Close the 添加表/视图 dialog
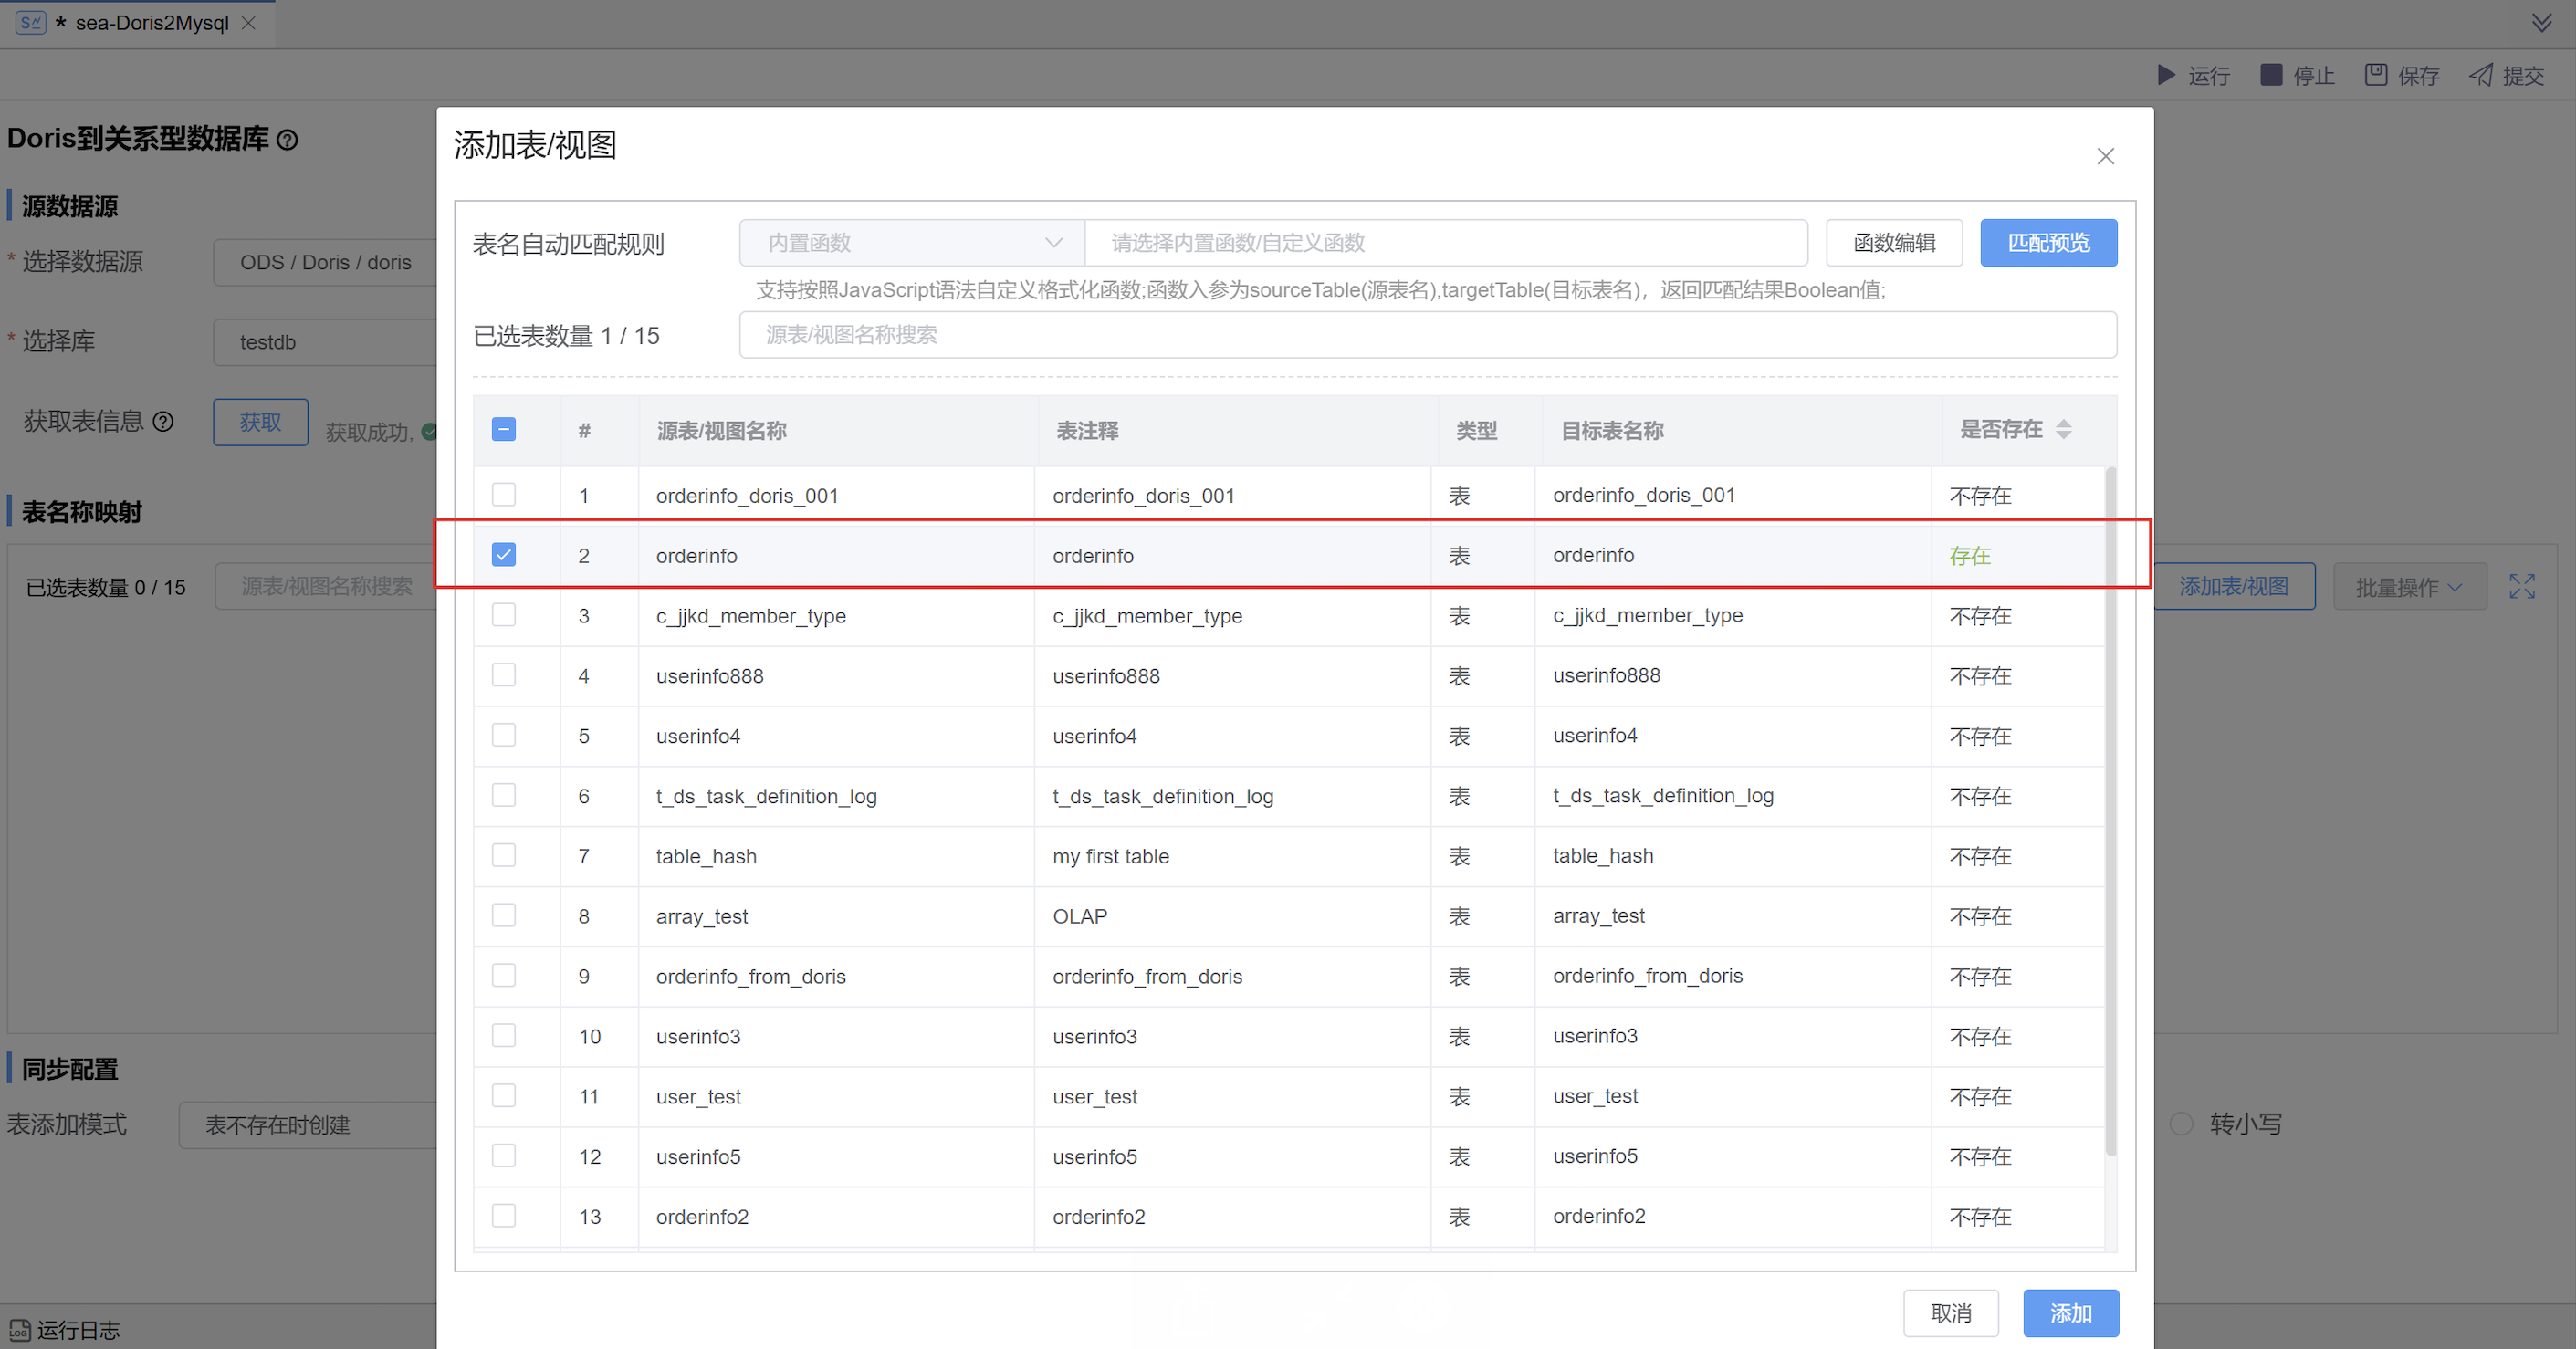 point(2105,157)
